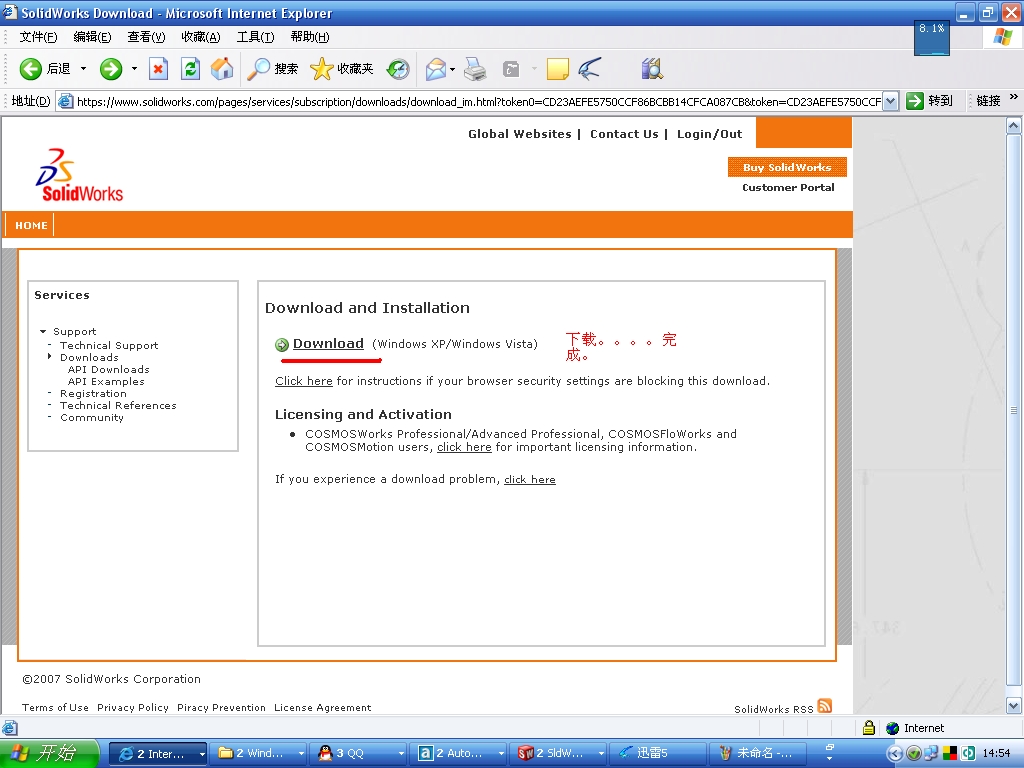Click the blue bird Messenger icon
This screenshot has width=1024, height=768.
click(590, 69)
